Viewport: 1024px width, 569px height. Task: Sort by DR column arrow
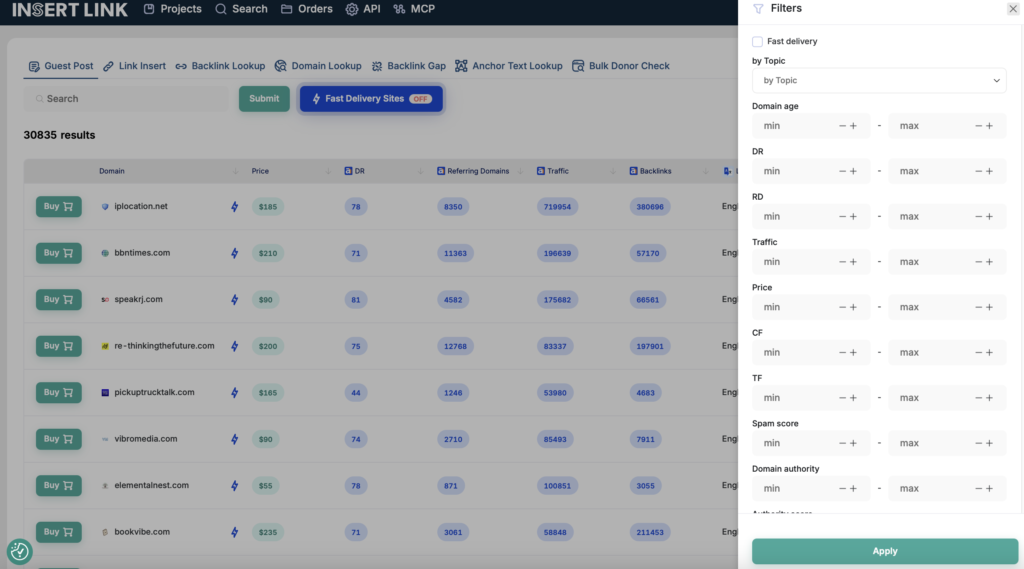(x=420, y=171)
